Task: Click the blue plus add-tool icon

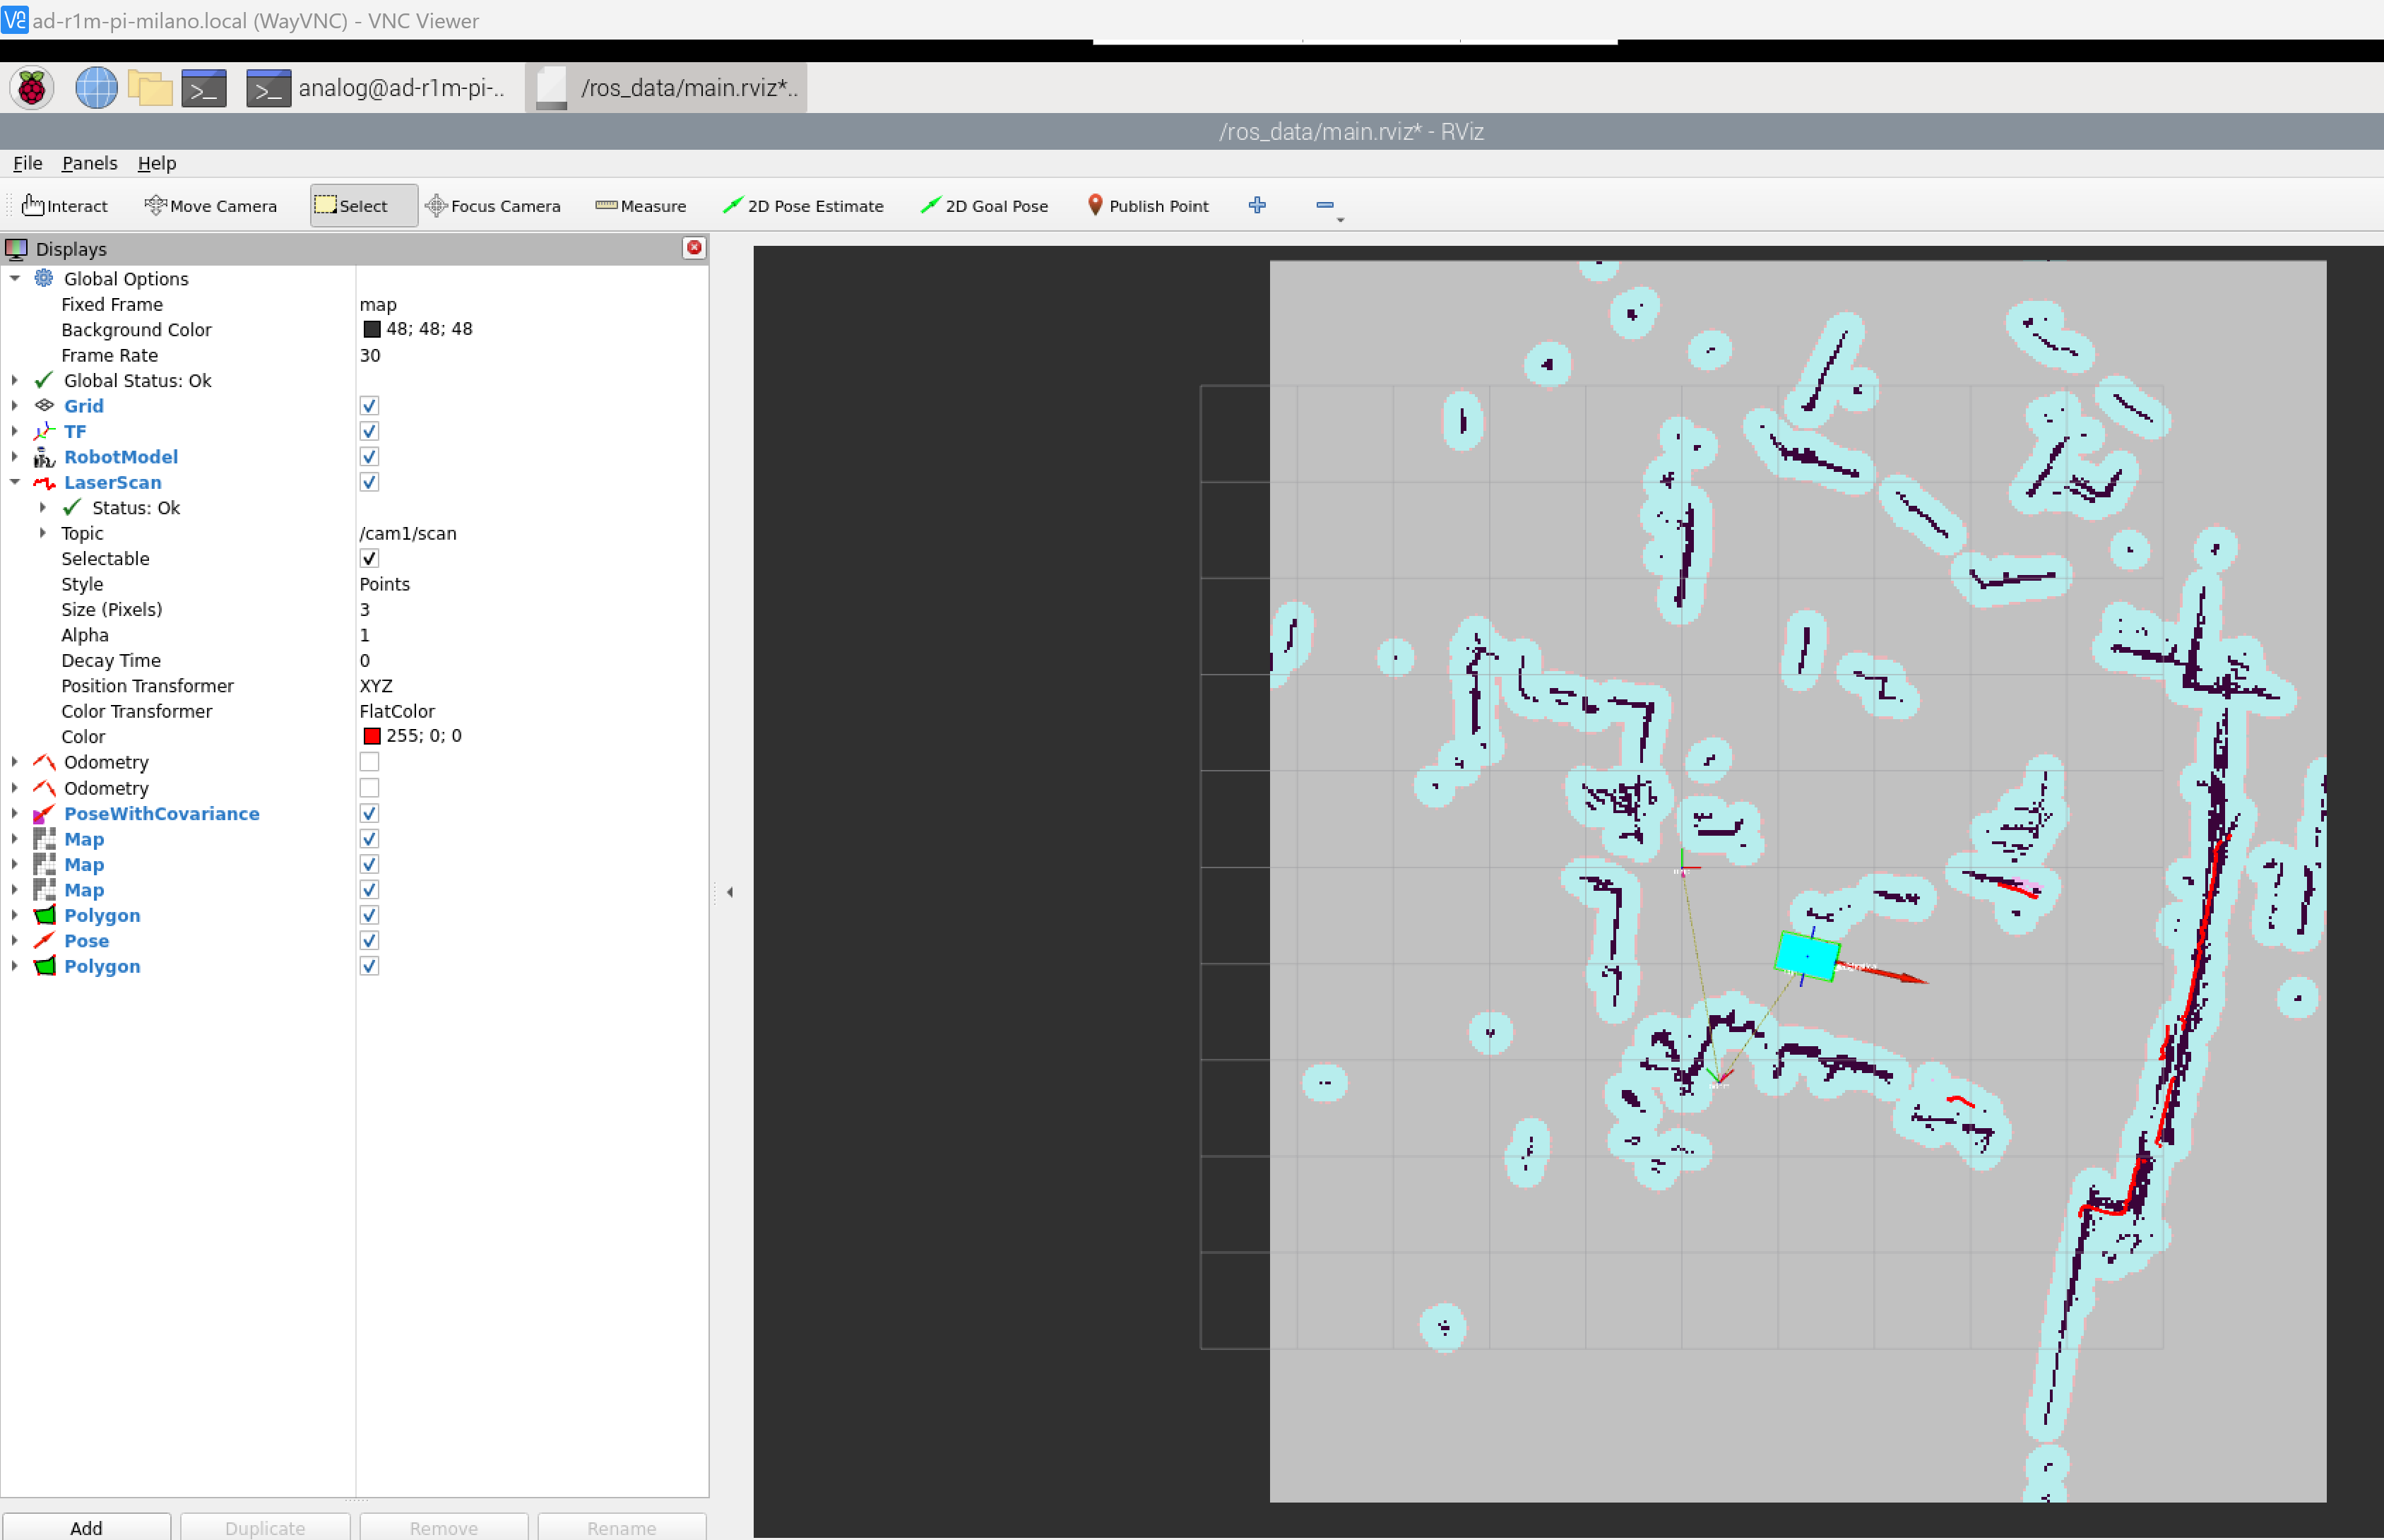Action: (1257, 205)
